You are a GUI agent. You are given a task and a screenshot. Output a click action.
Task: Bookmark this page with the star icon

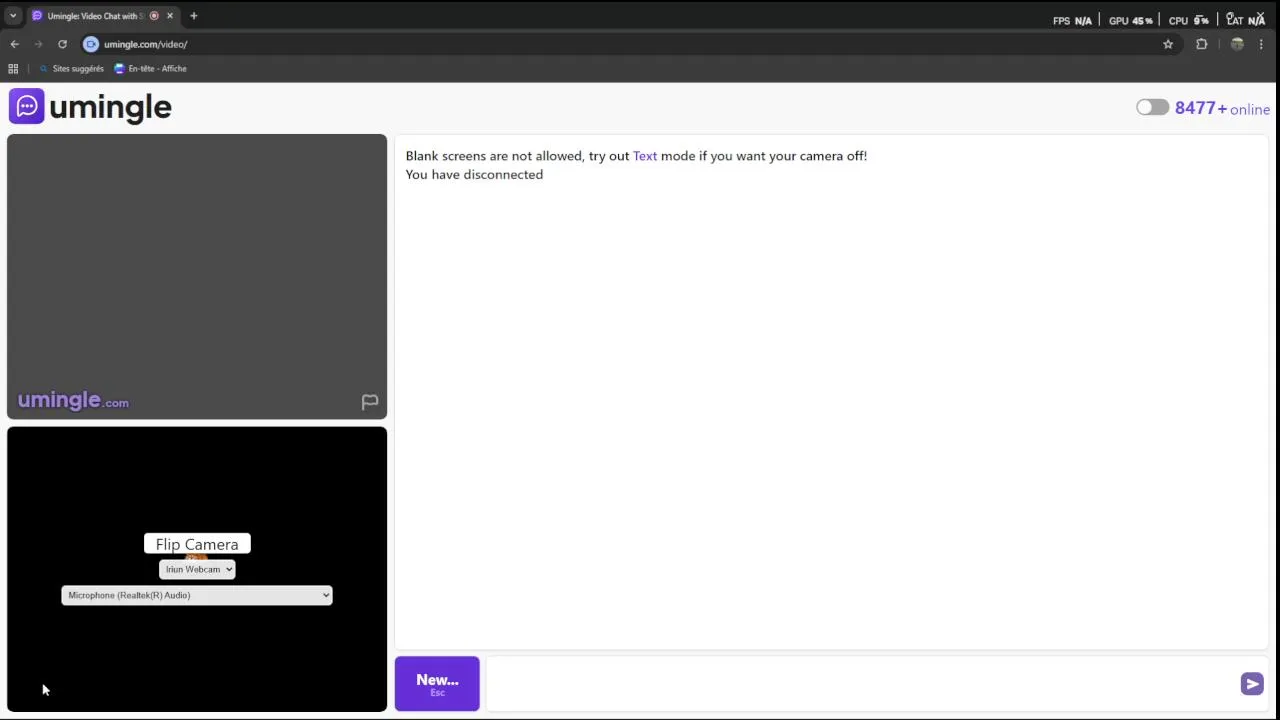click(1168, 44)
